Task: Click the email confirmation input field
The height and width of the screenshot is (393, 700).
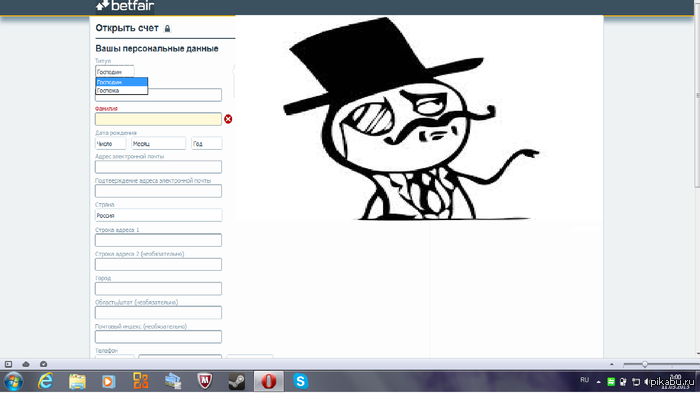Action: pyautogui.click(x=158, y=191)
